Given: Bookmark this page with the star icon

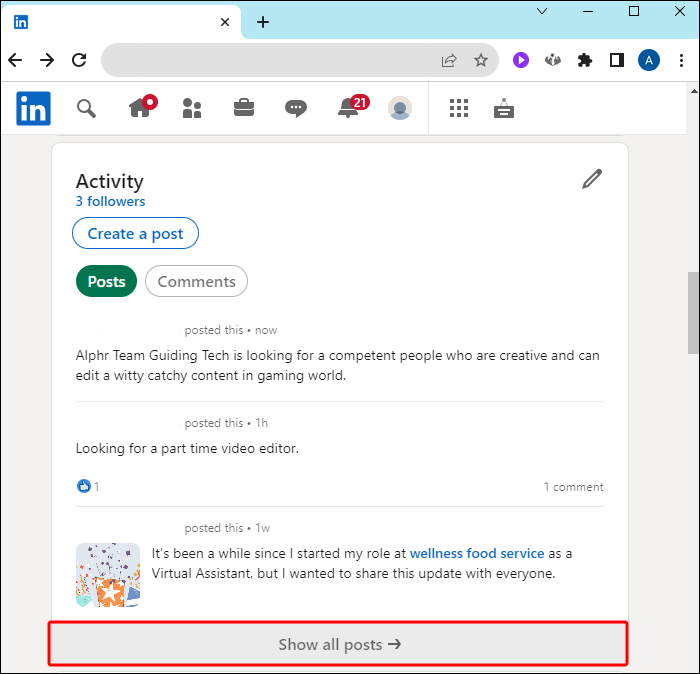Looking at the screenshot, I should (481, 60).
